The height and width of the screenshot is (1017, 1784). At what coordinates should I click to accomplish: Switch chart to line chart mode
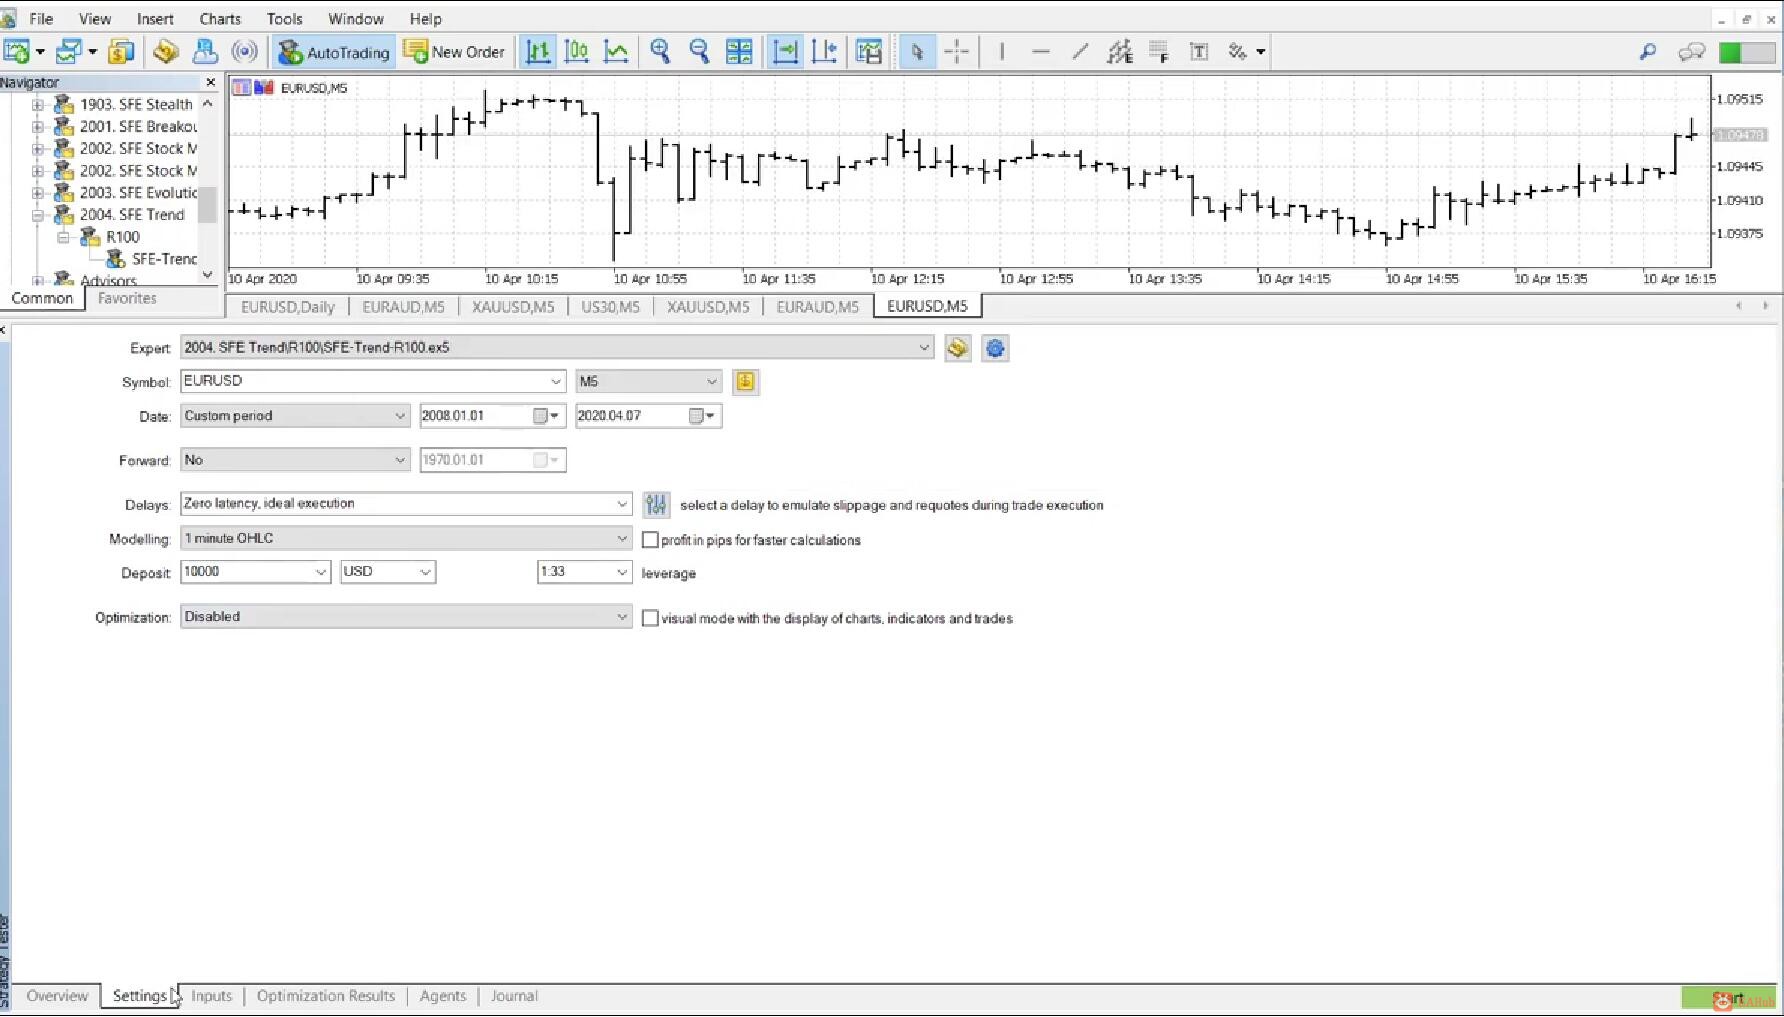click(616, 52)
